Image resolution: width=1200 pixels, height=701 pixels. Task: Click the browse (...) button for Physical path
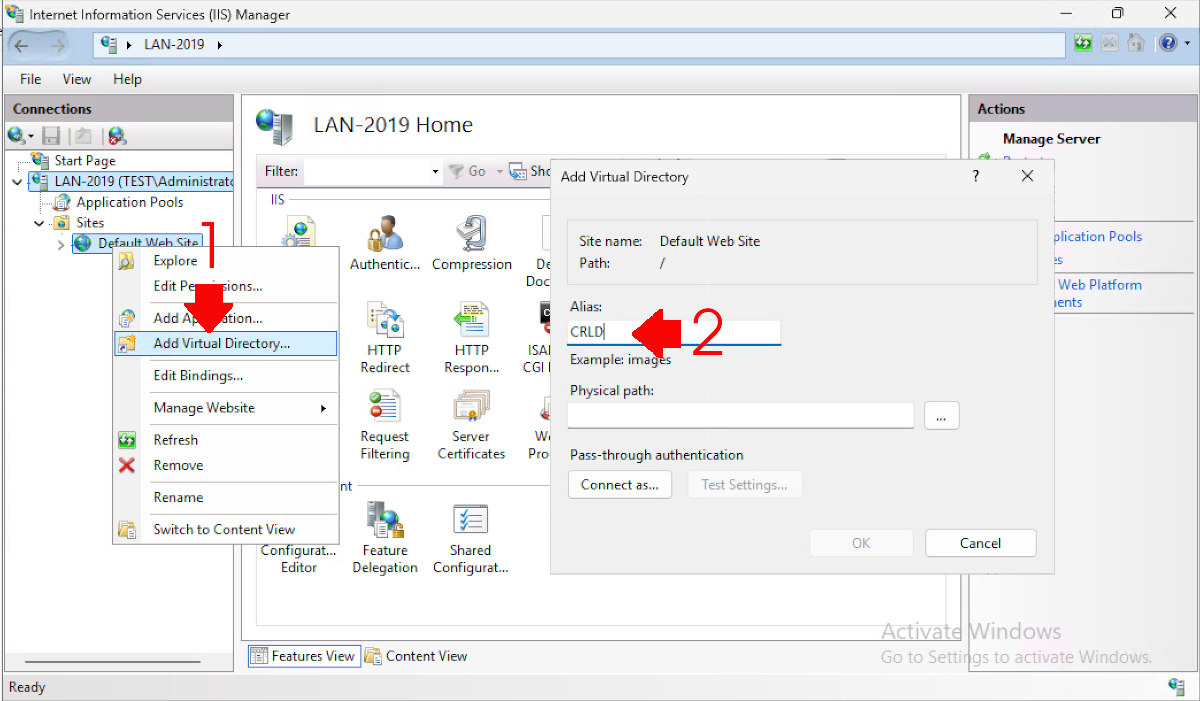pos(941,417)
